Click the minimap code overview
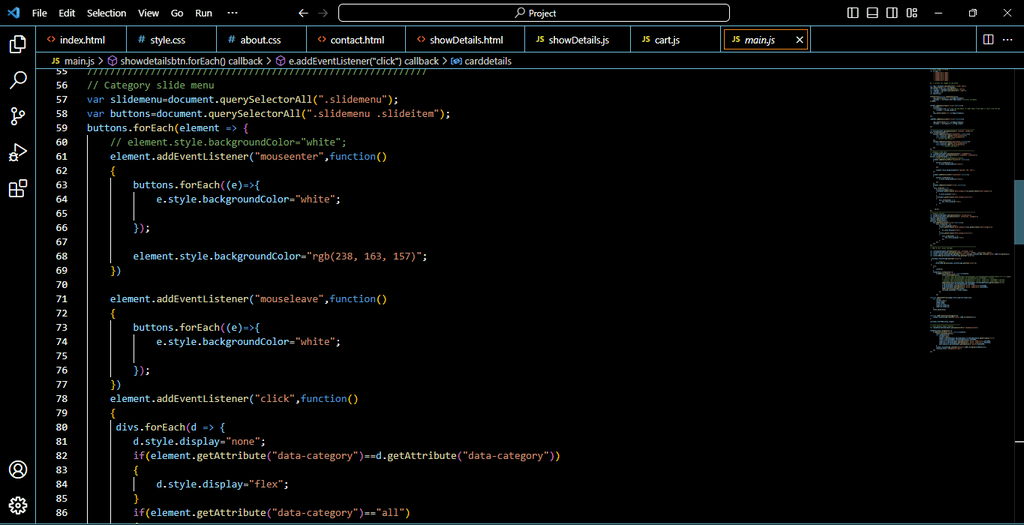The image size is (1024, 525). (x=970, y=209)
